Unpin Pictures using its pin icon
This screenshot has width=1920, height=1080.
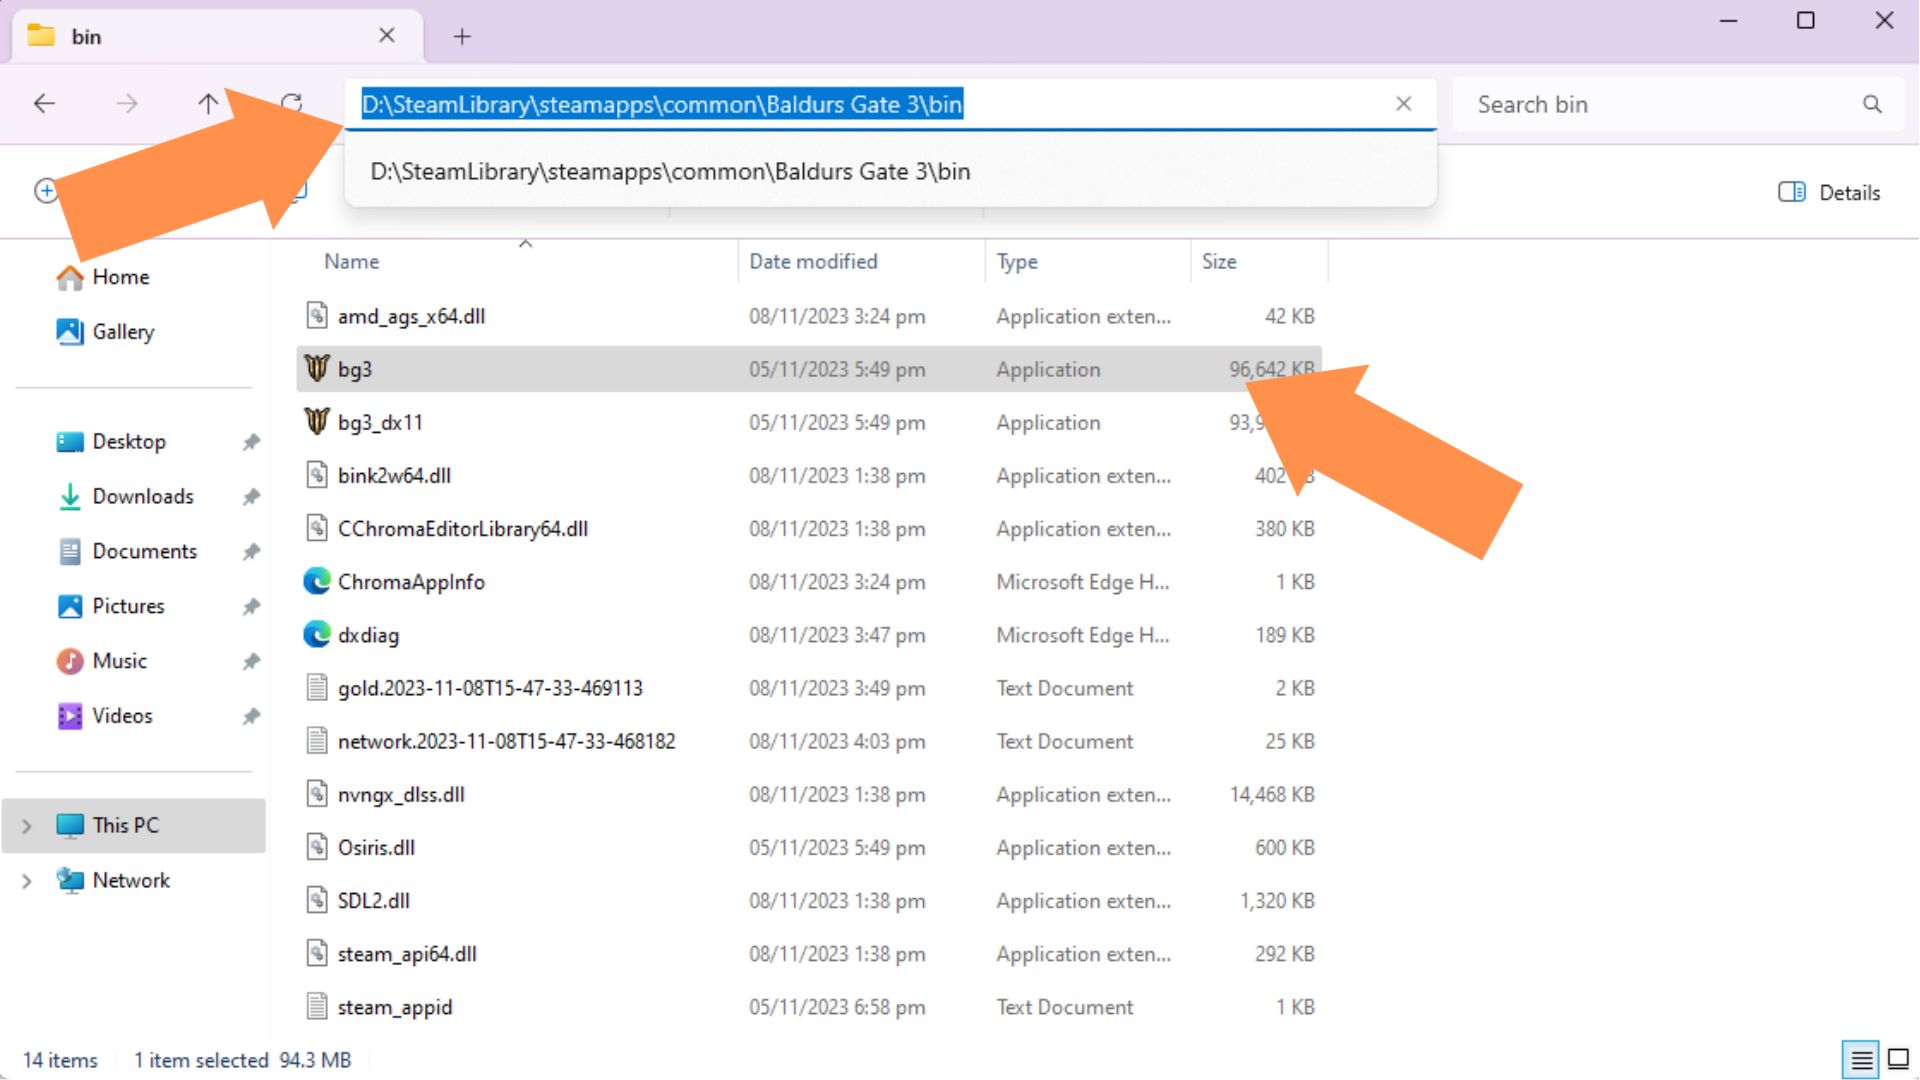[x=251, y=607]
